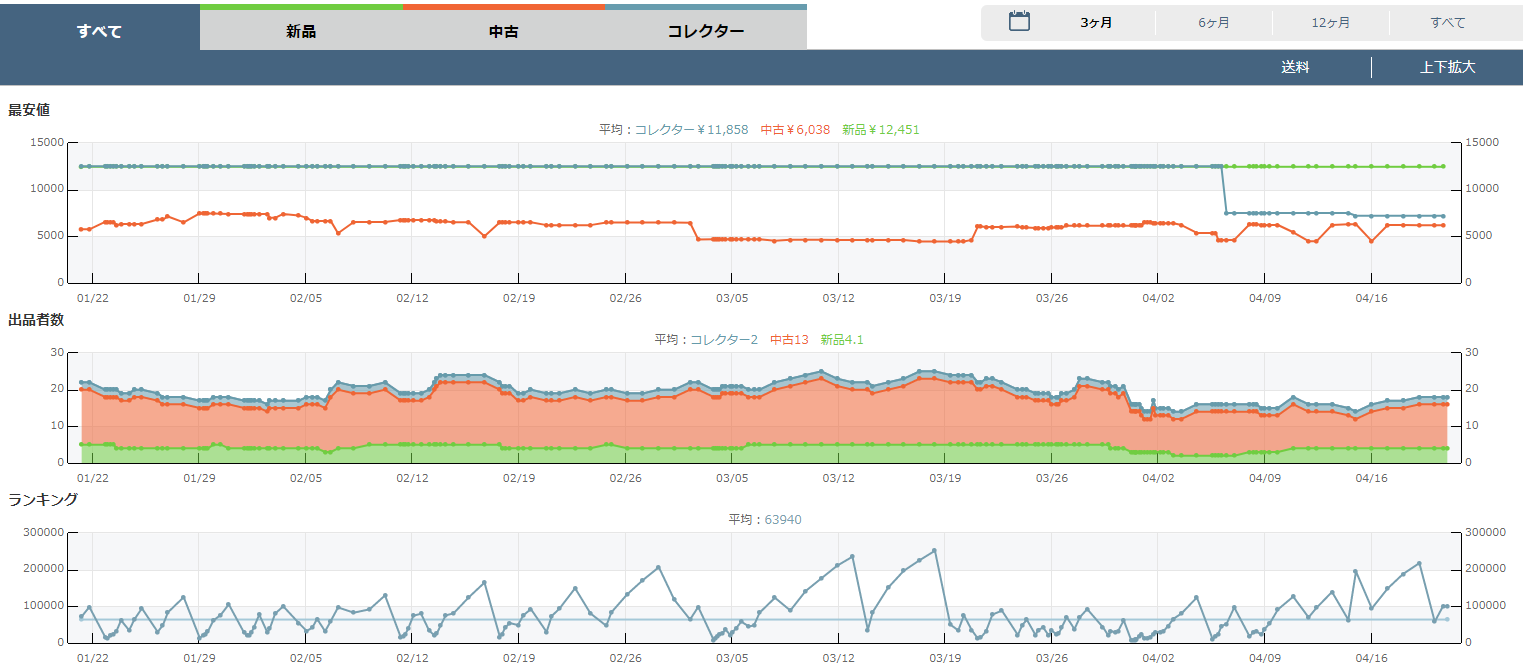Image resolution: width=1523 pixels, height=672 pixels.
Task: Choose the 6ヶ月 time range
Action: click(x=1213, y=22)
